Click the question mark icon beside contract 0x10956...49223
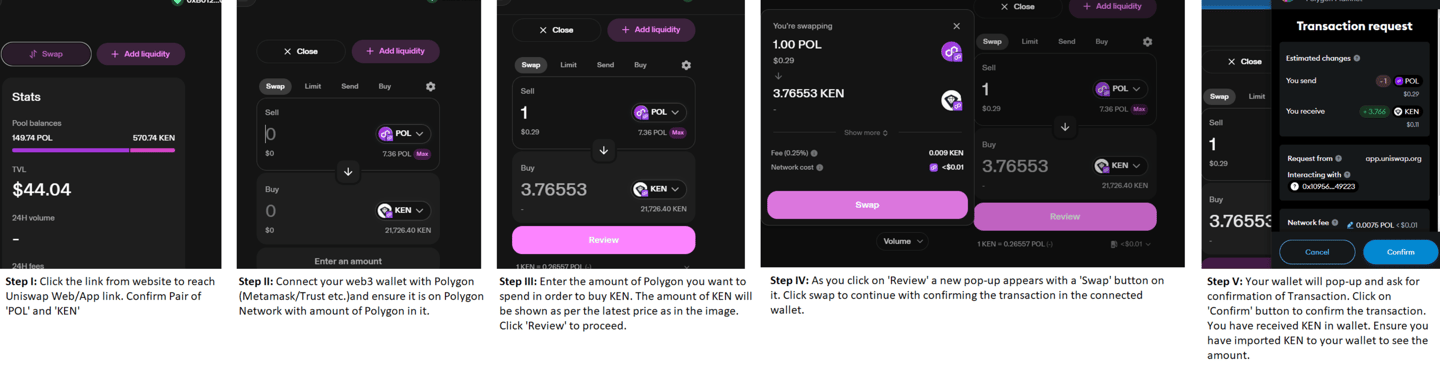The image size is (1440, 377). click(x=1294, y=186)
